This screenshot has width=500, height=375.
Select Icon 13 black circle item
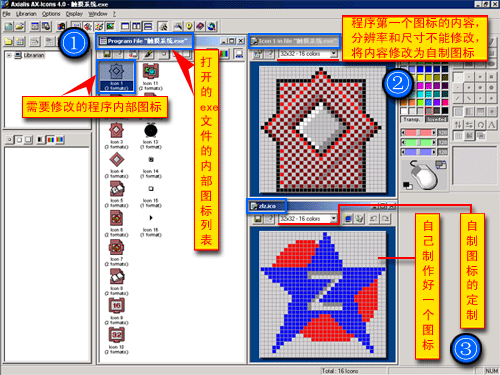point(151,136)
